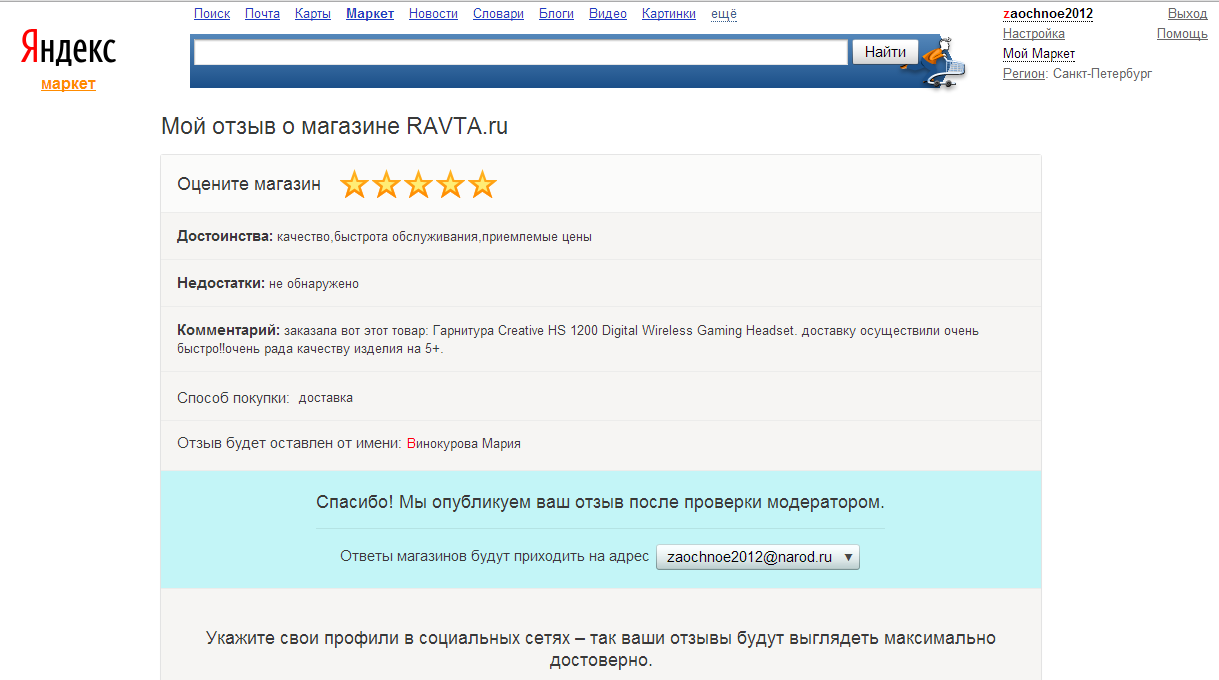Open the Помощь help link
The image size is (1219, 680).
coord(1182,34)
